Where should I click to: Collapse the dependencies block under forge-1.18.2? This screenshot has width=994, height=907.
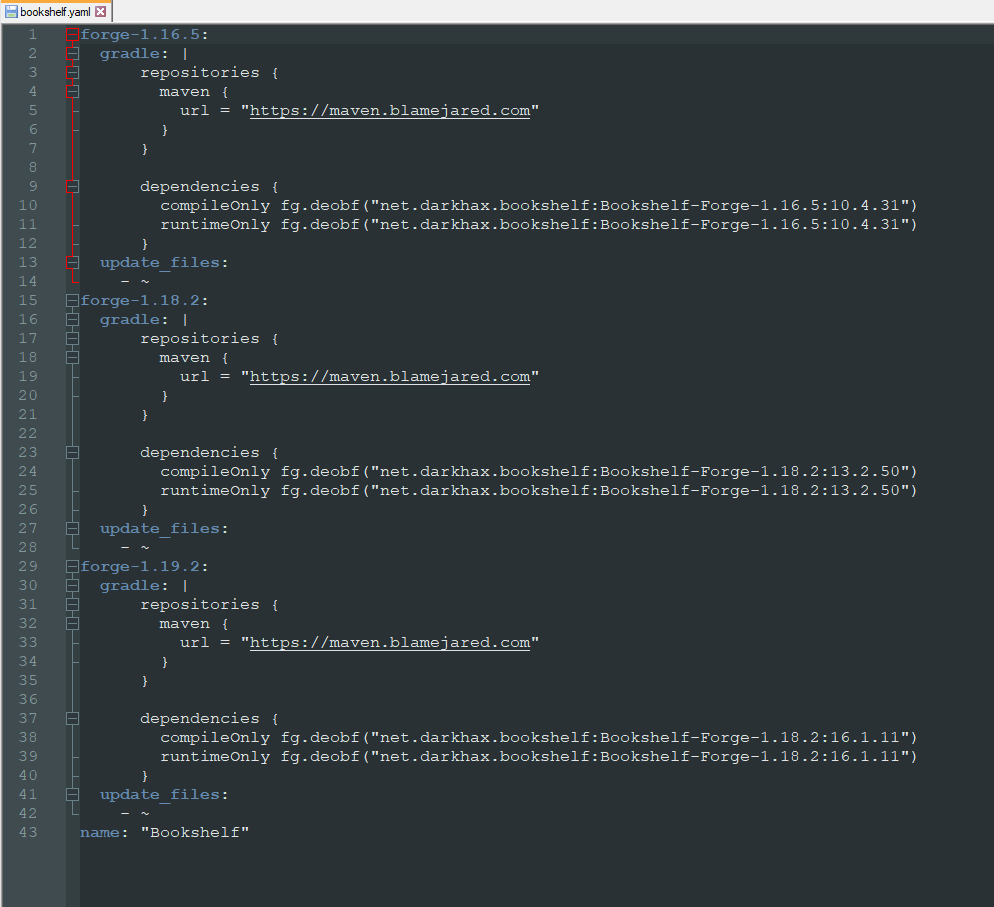tap(70, 452)
